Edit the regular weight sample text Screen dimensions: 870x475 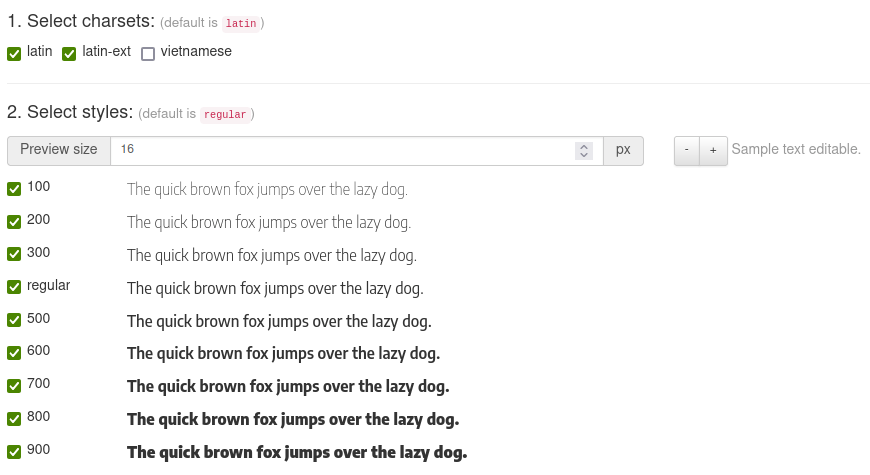pos(275,289)
